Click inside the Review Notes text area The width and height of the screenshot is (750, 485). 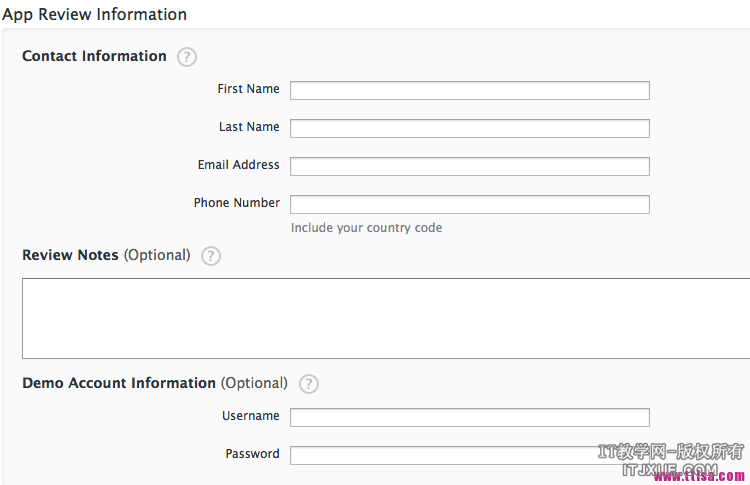coord(385,318)
